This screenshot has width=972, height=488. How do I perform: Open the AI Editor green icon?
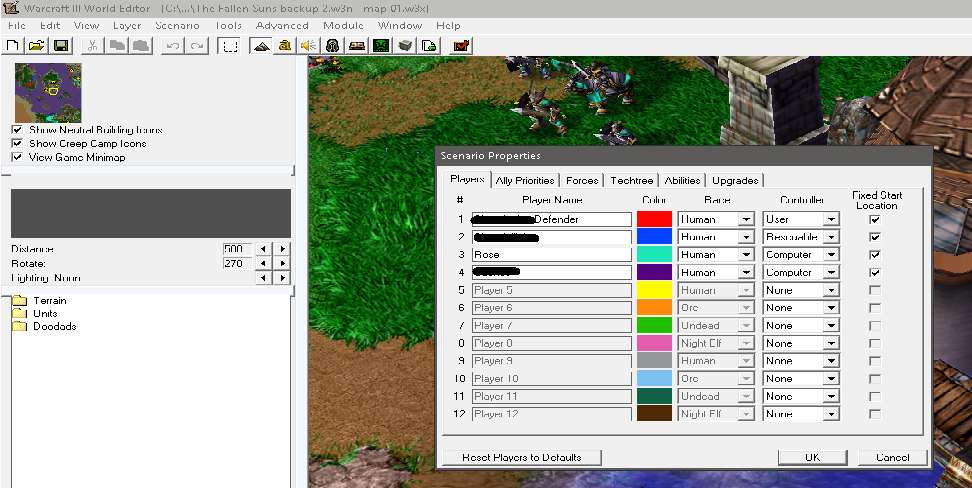[381, 46]
